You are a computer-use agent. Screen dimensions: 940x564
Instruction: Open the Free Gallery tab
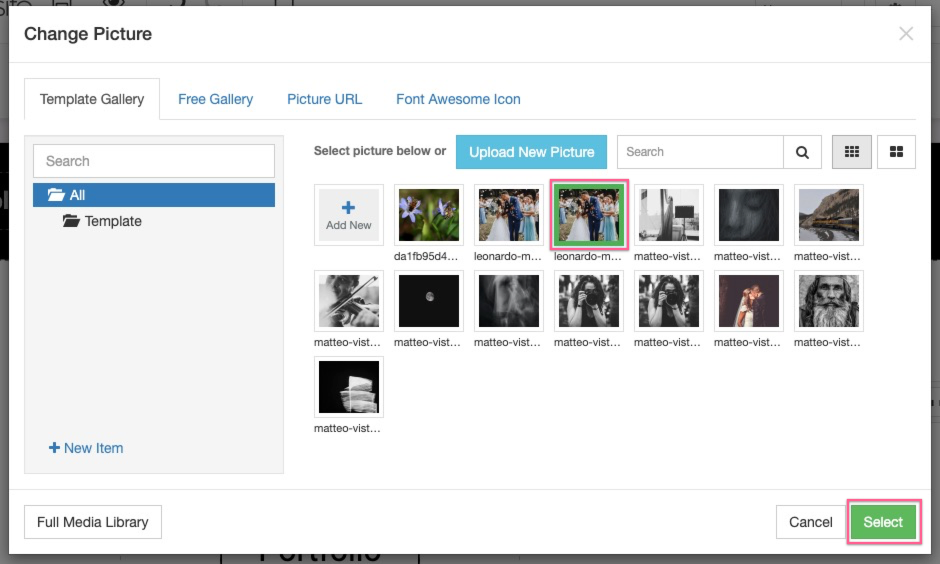[215, 99]
